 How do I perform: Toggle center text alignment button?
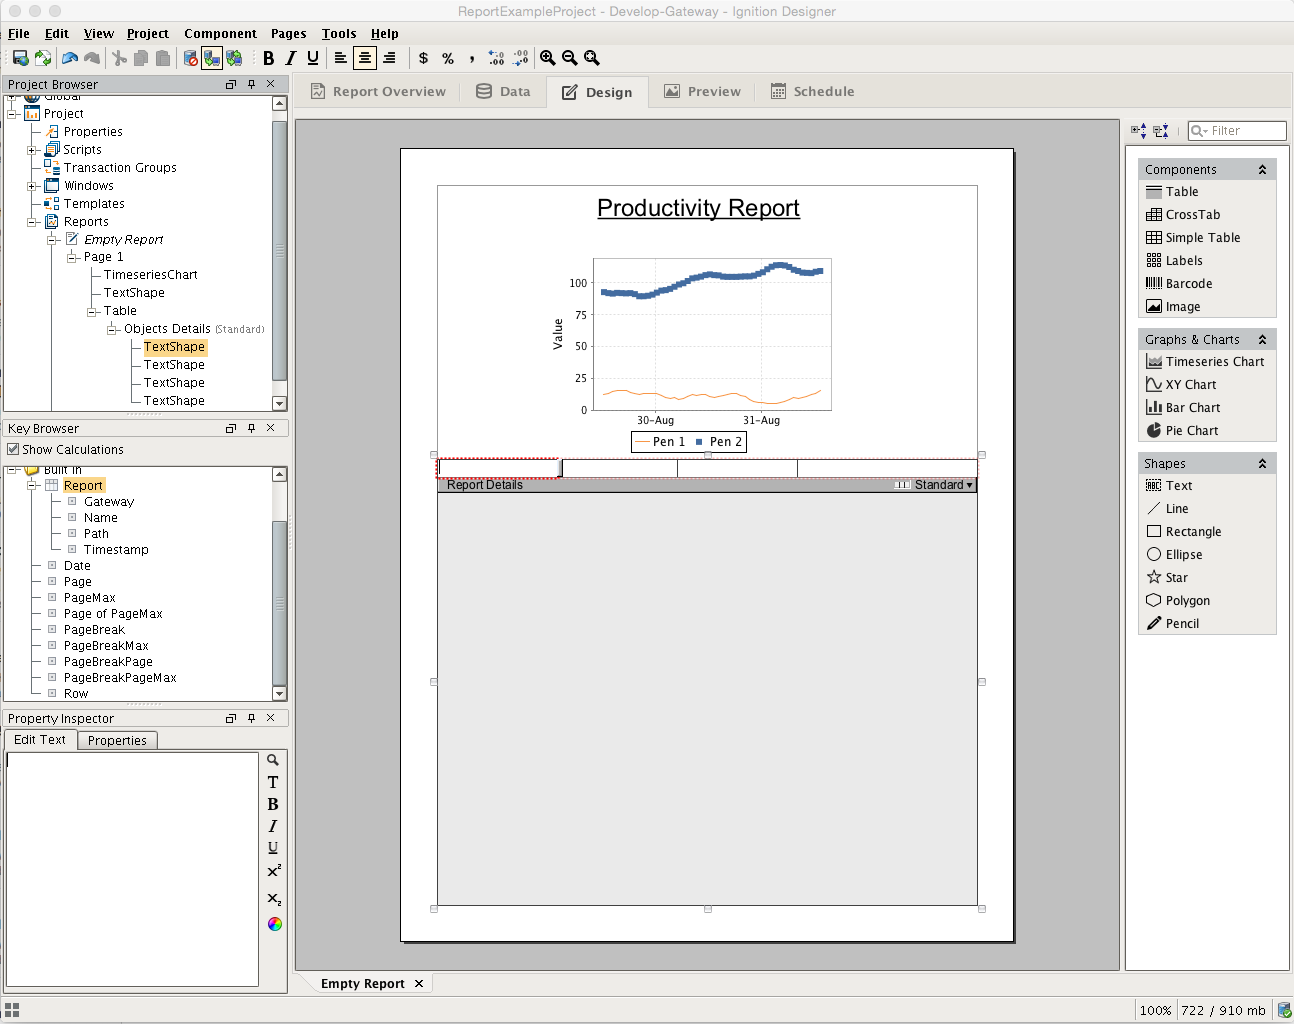(365, 58)
